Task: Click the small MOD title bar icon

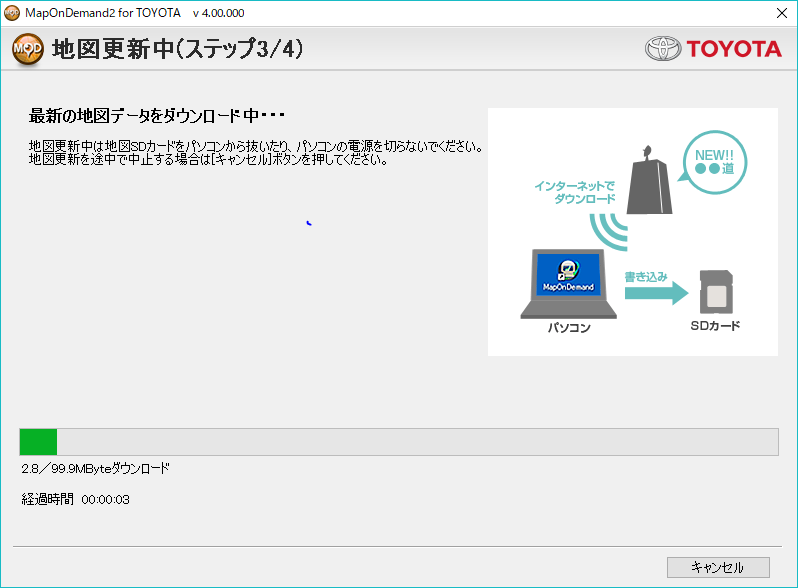Action: [11, 13]
